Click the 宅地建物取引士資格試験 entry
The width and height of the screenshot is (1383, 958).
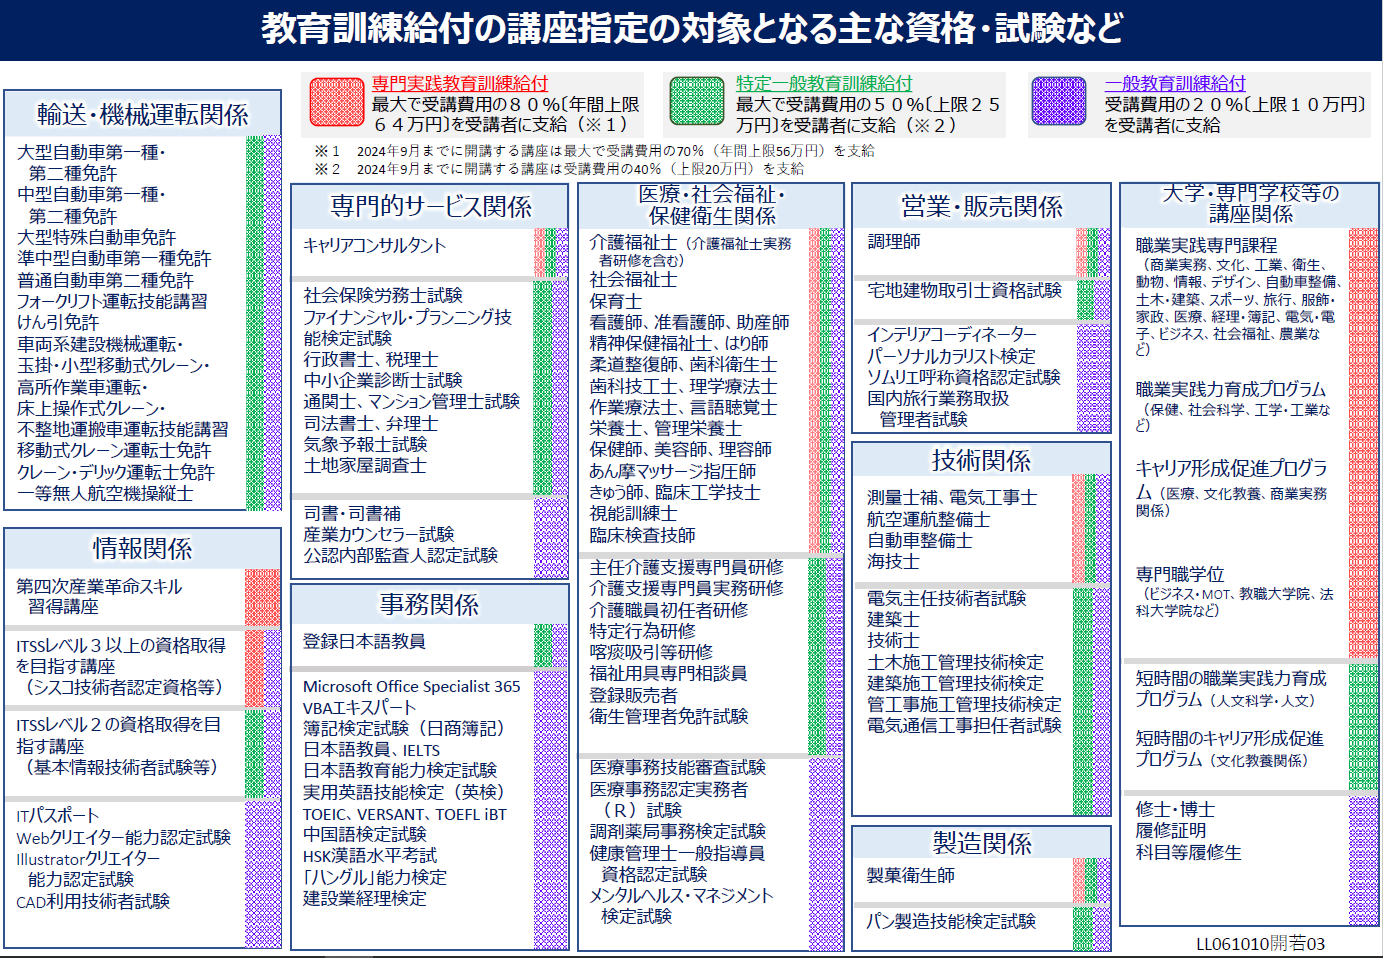coord(964,290)
